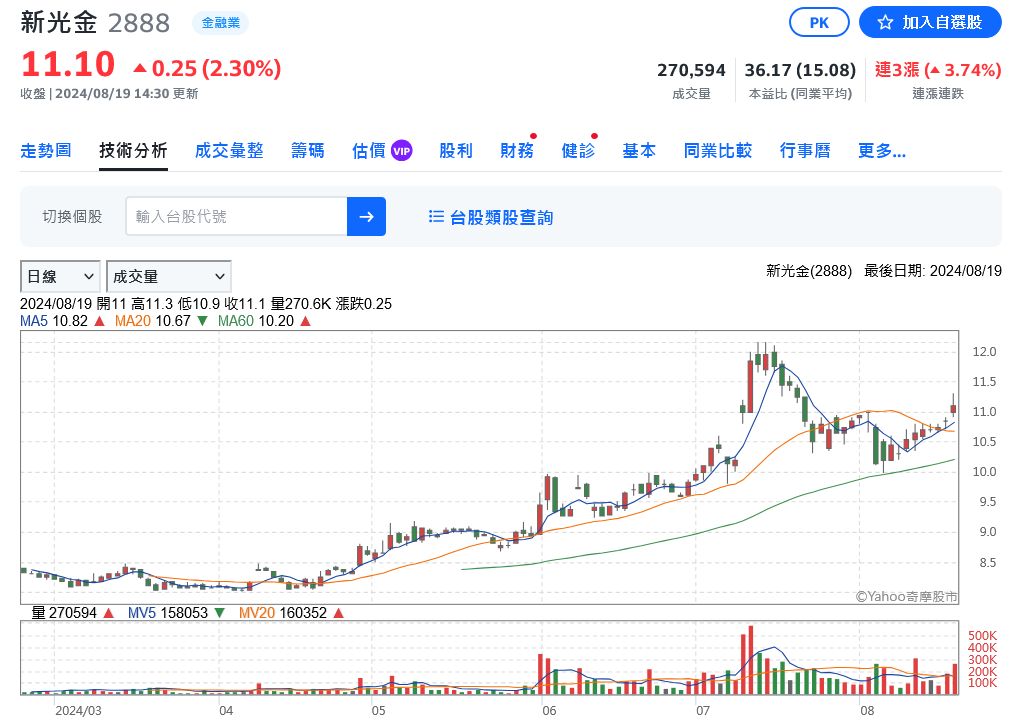Go to the 行事曆 tab

pyautogui.click(x=805, y=151)
